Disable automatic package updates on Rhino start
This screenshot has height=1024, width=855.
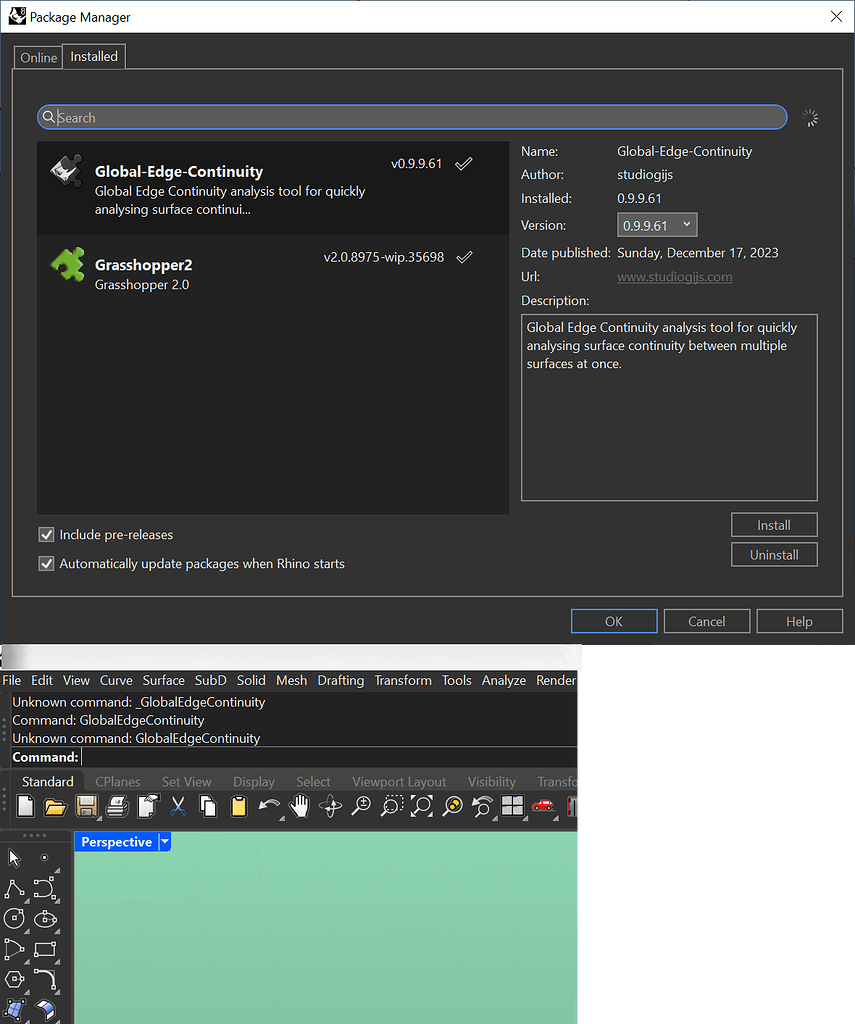click(46, 564)
